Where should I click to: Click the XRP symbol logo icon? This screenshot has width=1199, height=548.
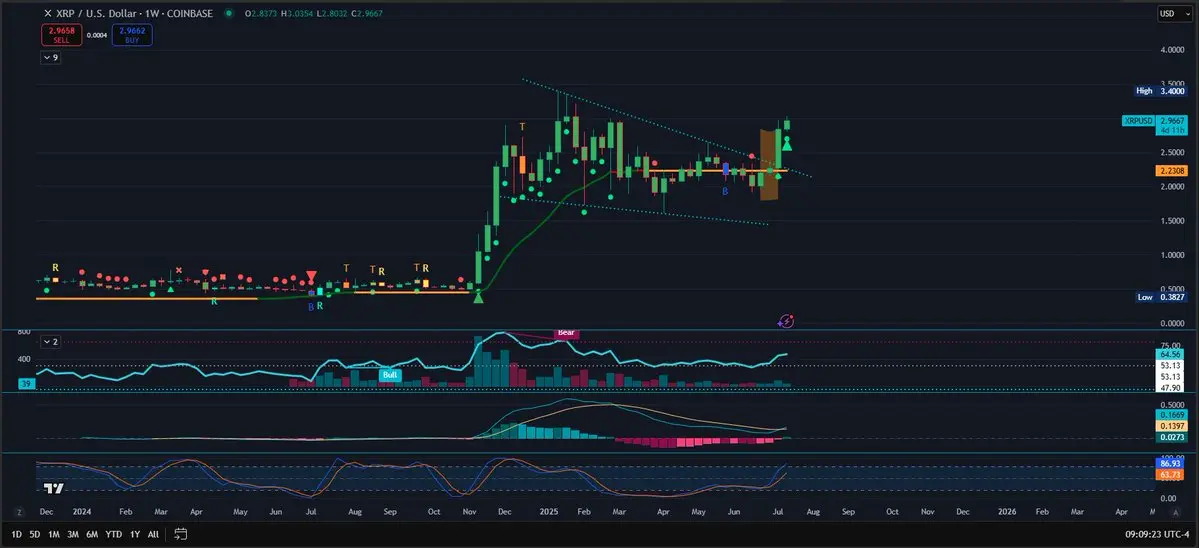[48, 13]
